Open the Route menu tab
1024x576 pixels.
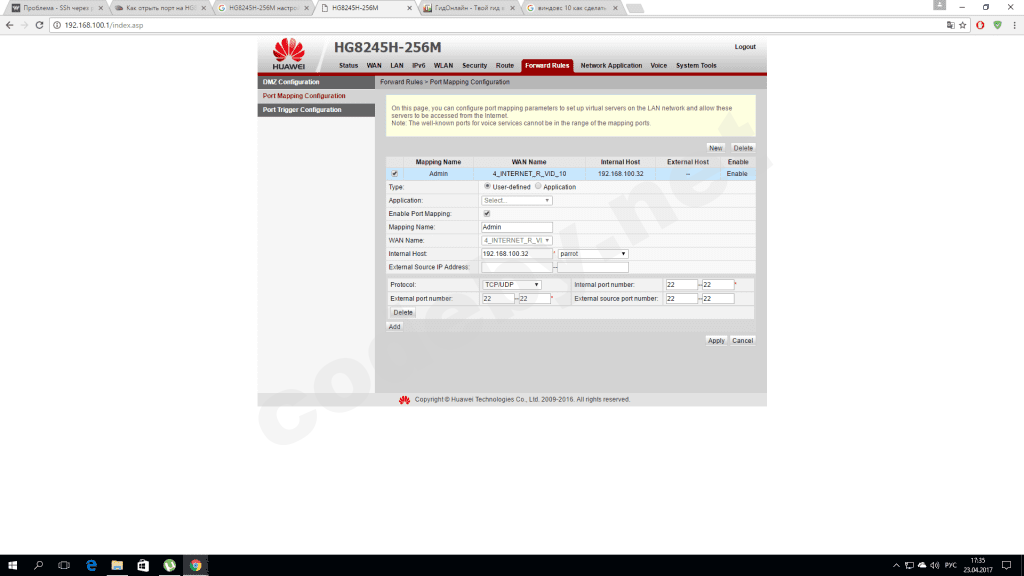504,65
